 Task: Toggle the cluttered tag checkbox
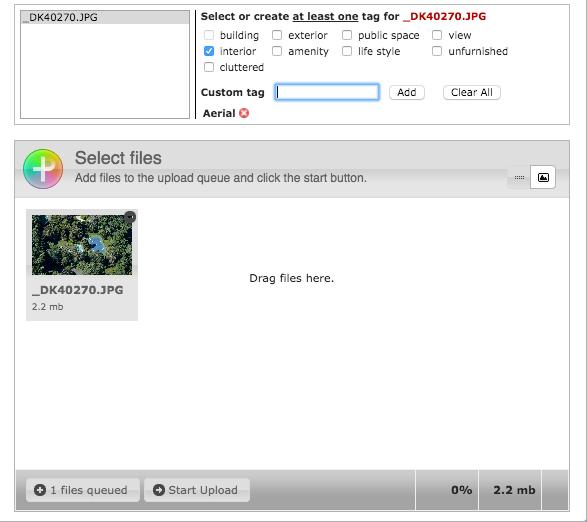point(209,67)
